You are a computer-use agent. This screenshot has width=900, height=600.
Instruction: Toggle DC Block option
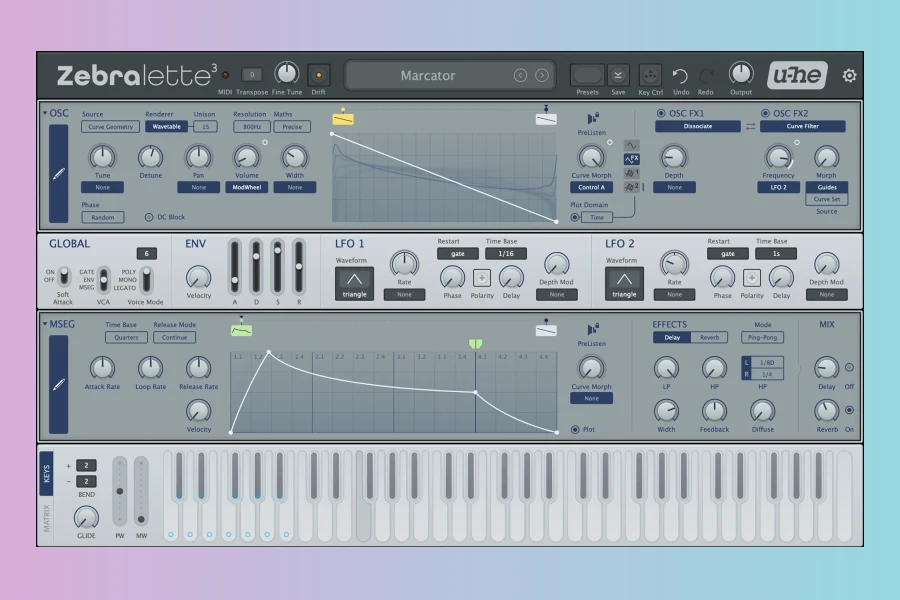coord(150,217)
